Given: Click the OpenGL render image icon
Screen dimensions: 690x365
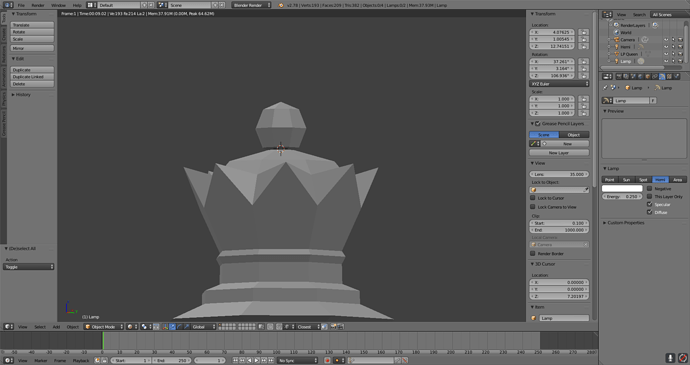Looking at the screenshot, I should tap(334, 327).
